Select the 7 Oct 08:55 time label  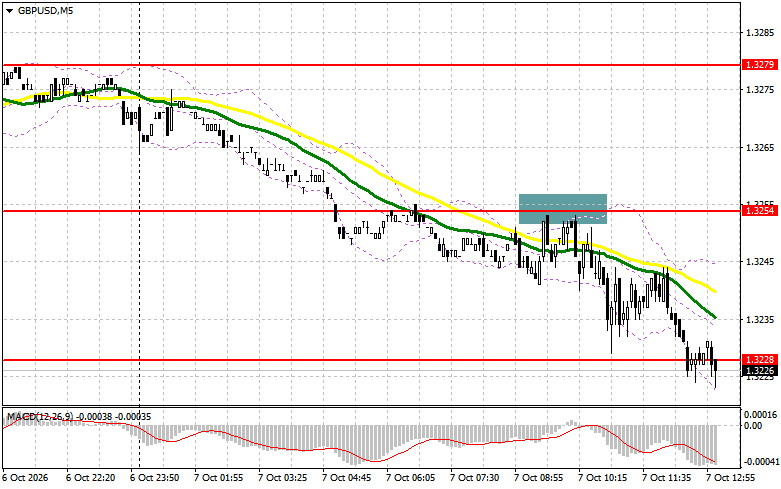539,478
